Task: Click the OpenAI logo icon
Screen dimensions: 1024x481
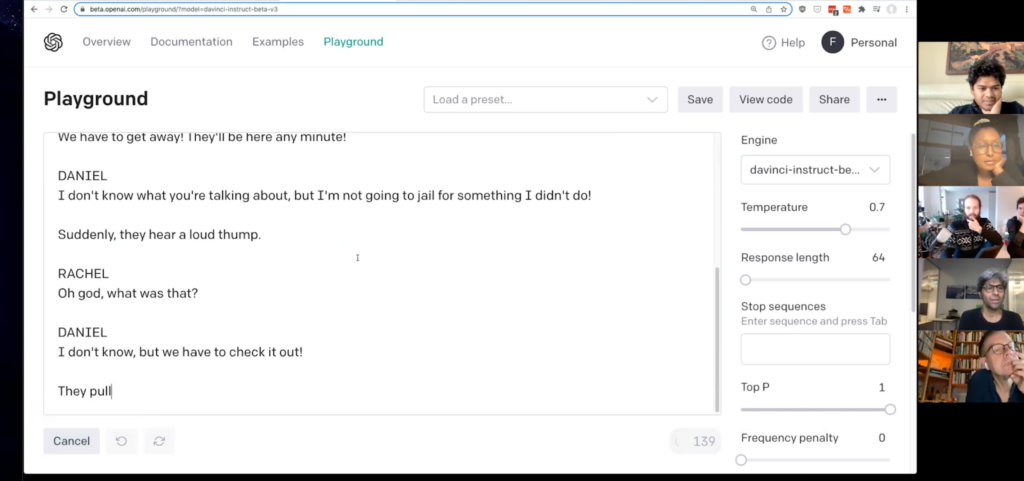Action: coord(53,42)
